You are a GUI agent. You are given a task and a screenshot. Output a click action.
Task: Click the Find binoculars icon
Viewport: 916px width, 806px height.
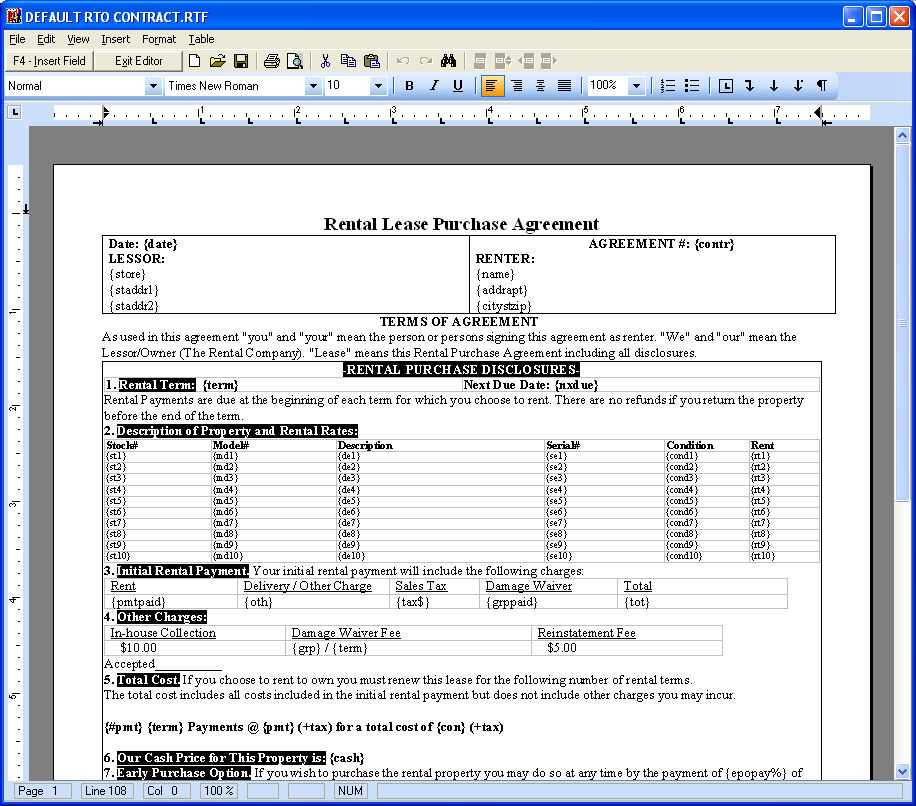click(x=448, y=61)
